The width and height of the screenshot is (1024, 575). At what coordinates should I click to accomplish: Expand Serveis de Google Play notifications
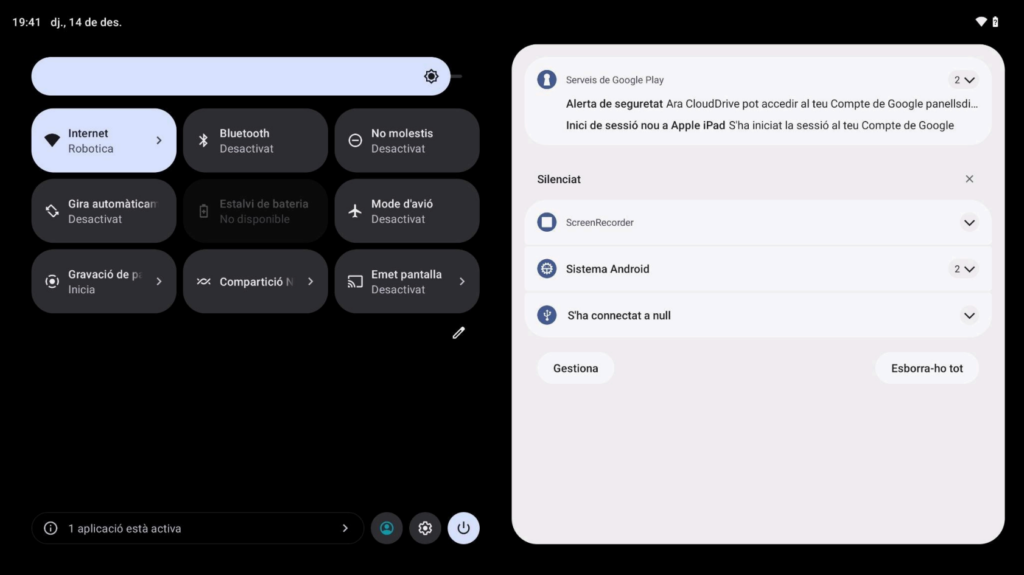(x=963, y=80)
